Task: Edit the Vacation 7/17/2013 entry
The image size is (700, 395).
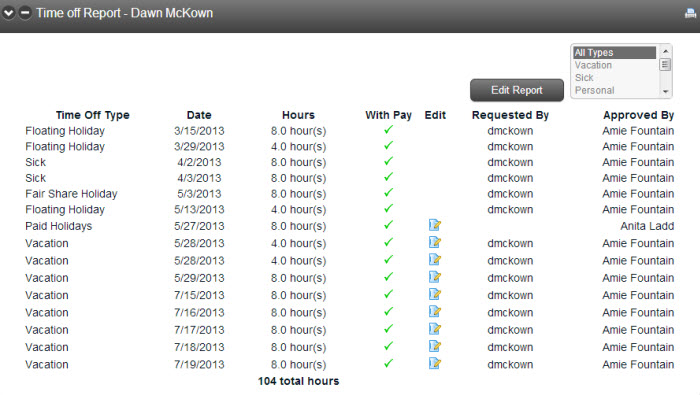Action: coord(435,329)
